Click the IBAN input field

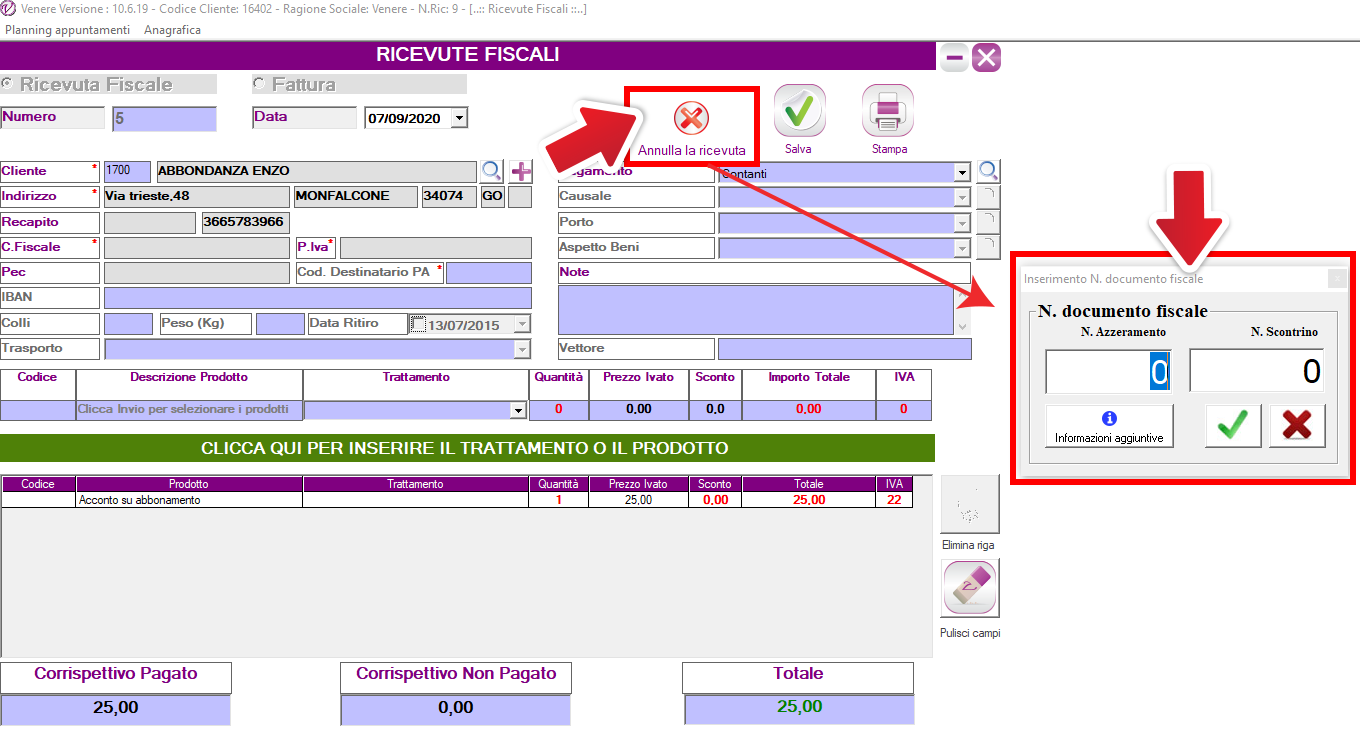318,298
